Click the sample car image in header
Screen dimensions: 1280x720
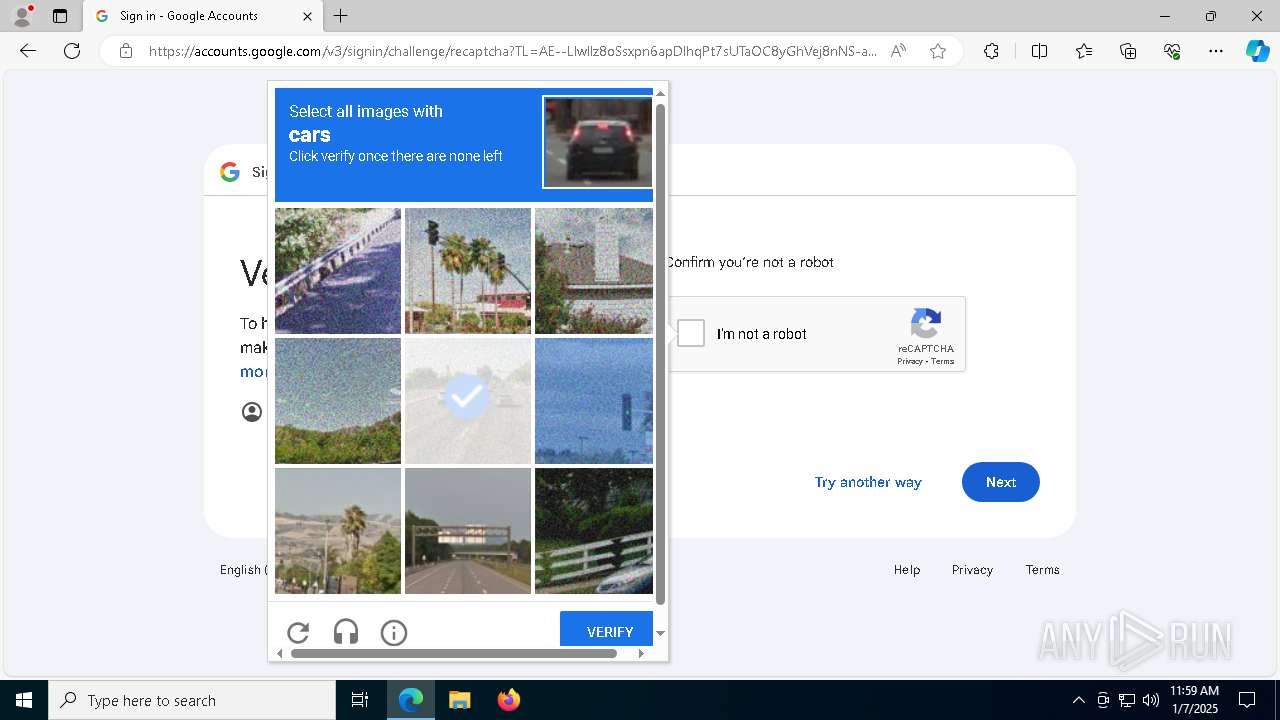coord(598,141)
